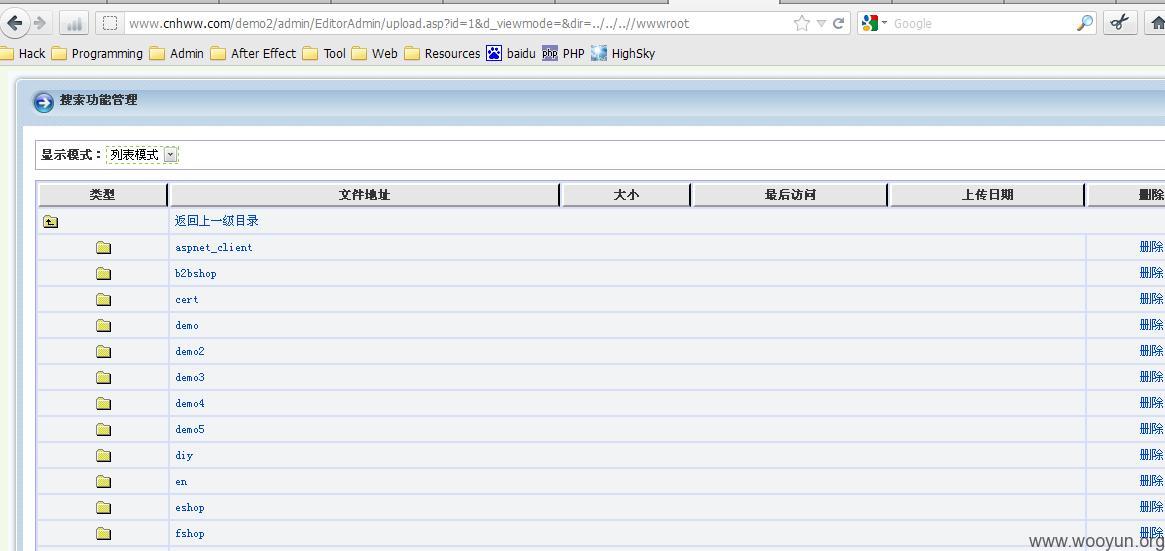1165x551 pixels.
Task: Open the Google search engine selector
Action: [x=874, y=24]
